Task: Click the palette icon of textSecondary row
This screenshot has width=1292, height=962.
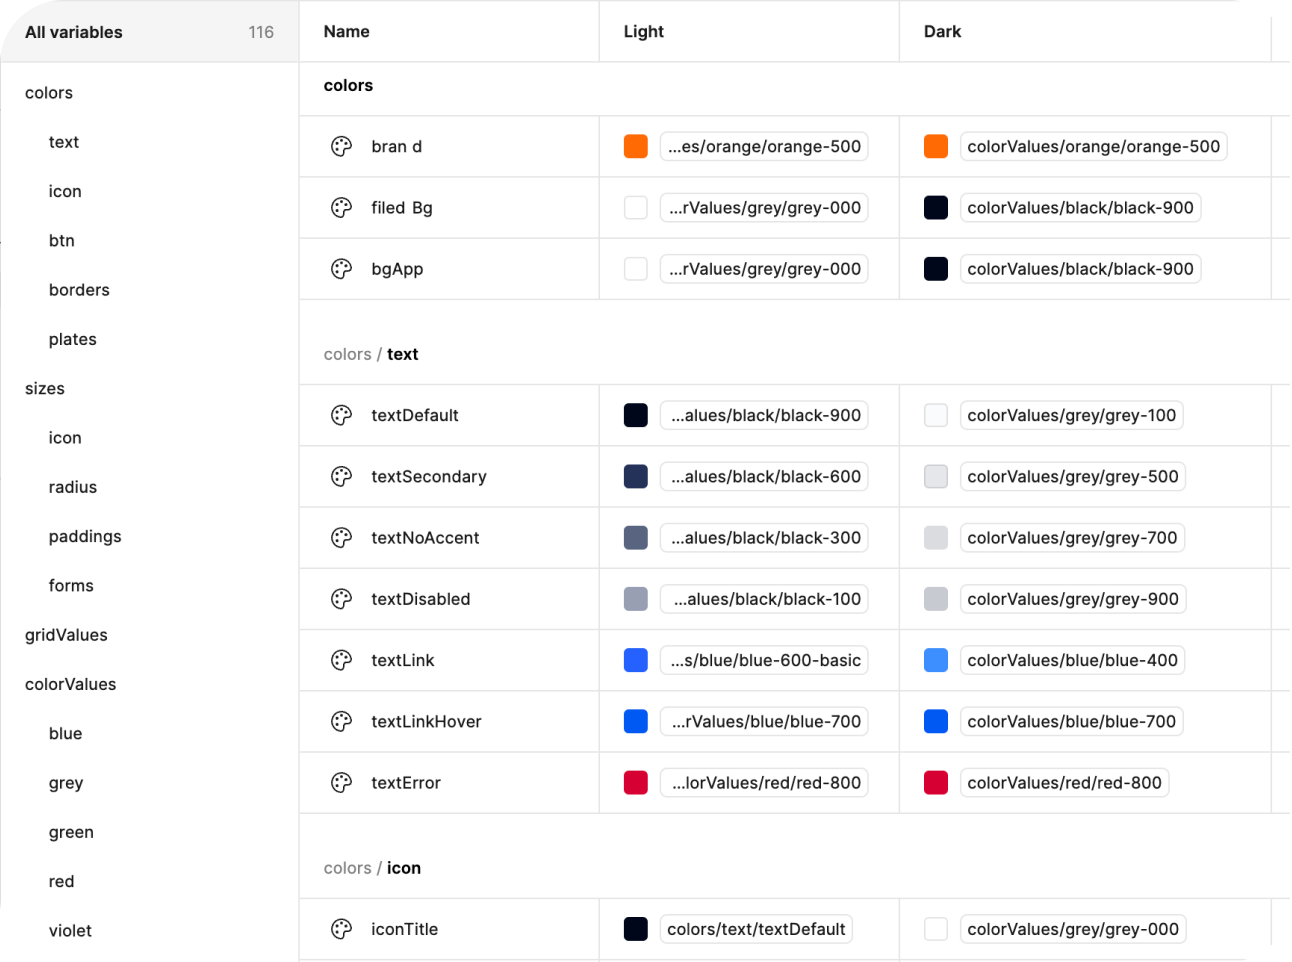Action: (x=341, y=477)
